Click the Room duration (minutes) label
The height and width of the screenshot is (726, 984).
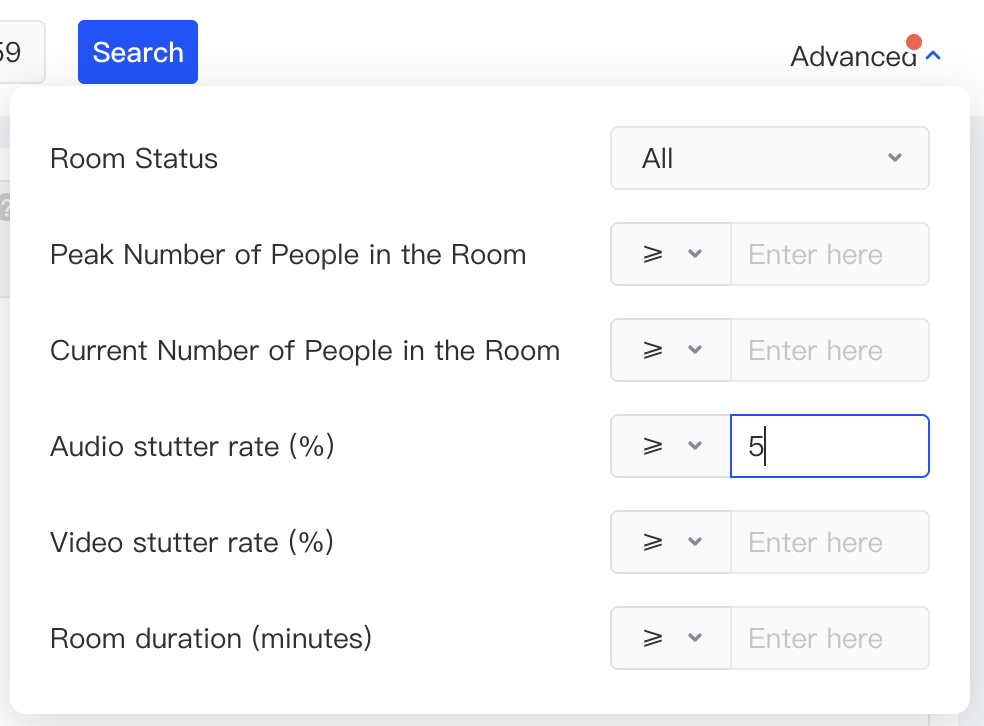[211, 638]
